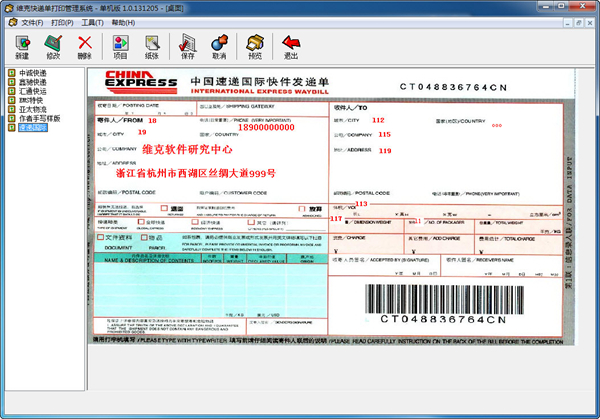The image size is (600, 419).
Task: Open the 项目 (Items) toolbar icon
Action: [x=120, y=47]
